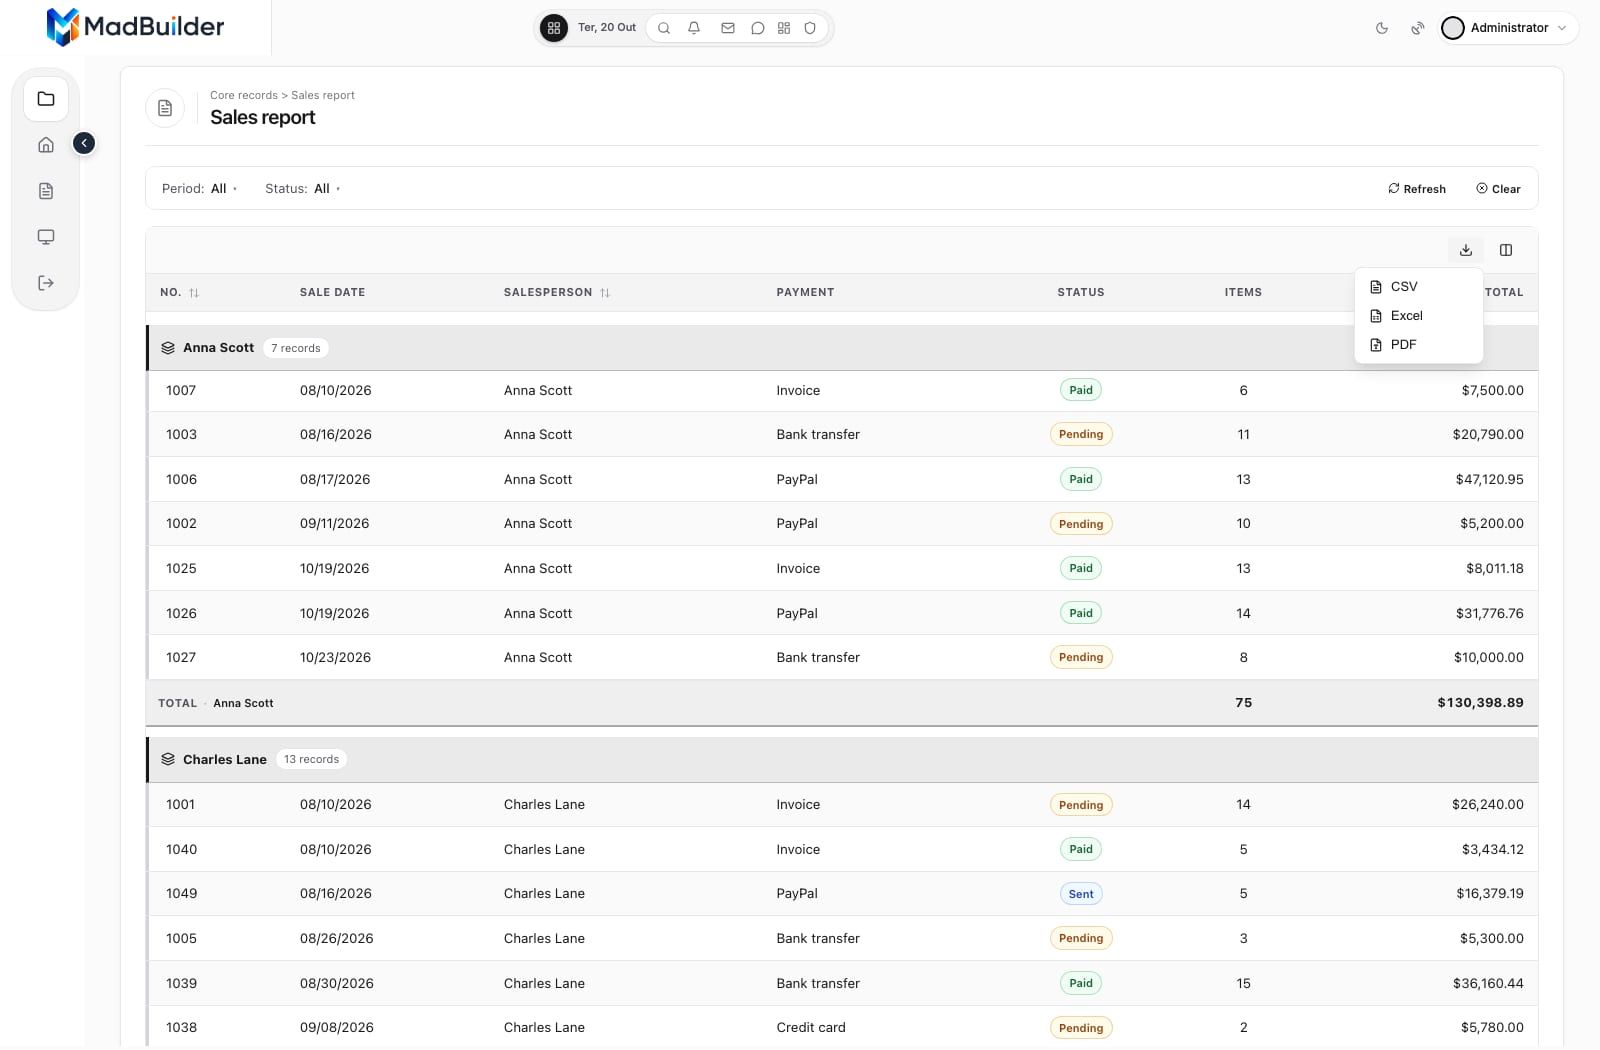Image resolution: width=1600 pixels, height=1050 pixels.
Task: Sort by NO. column
Action: 180,292
